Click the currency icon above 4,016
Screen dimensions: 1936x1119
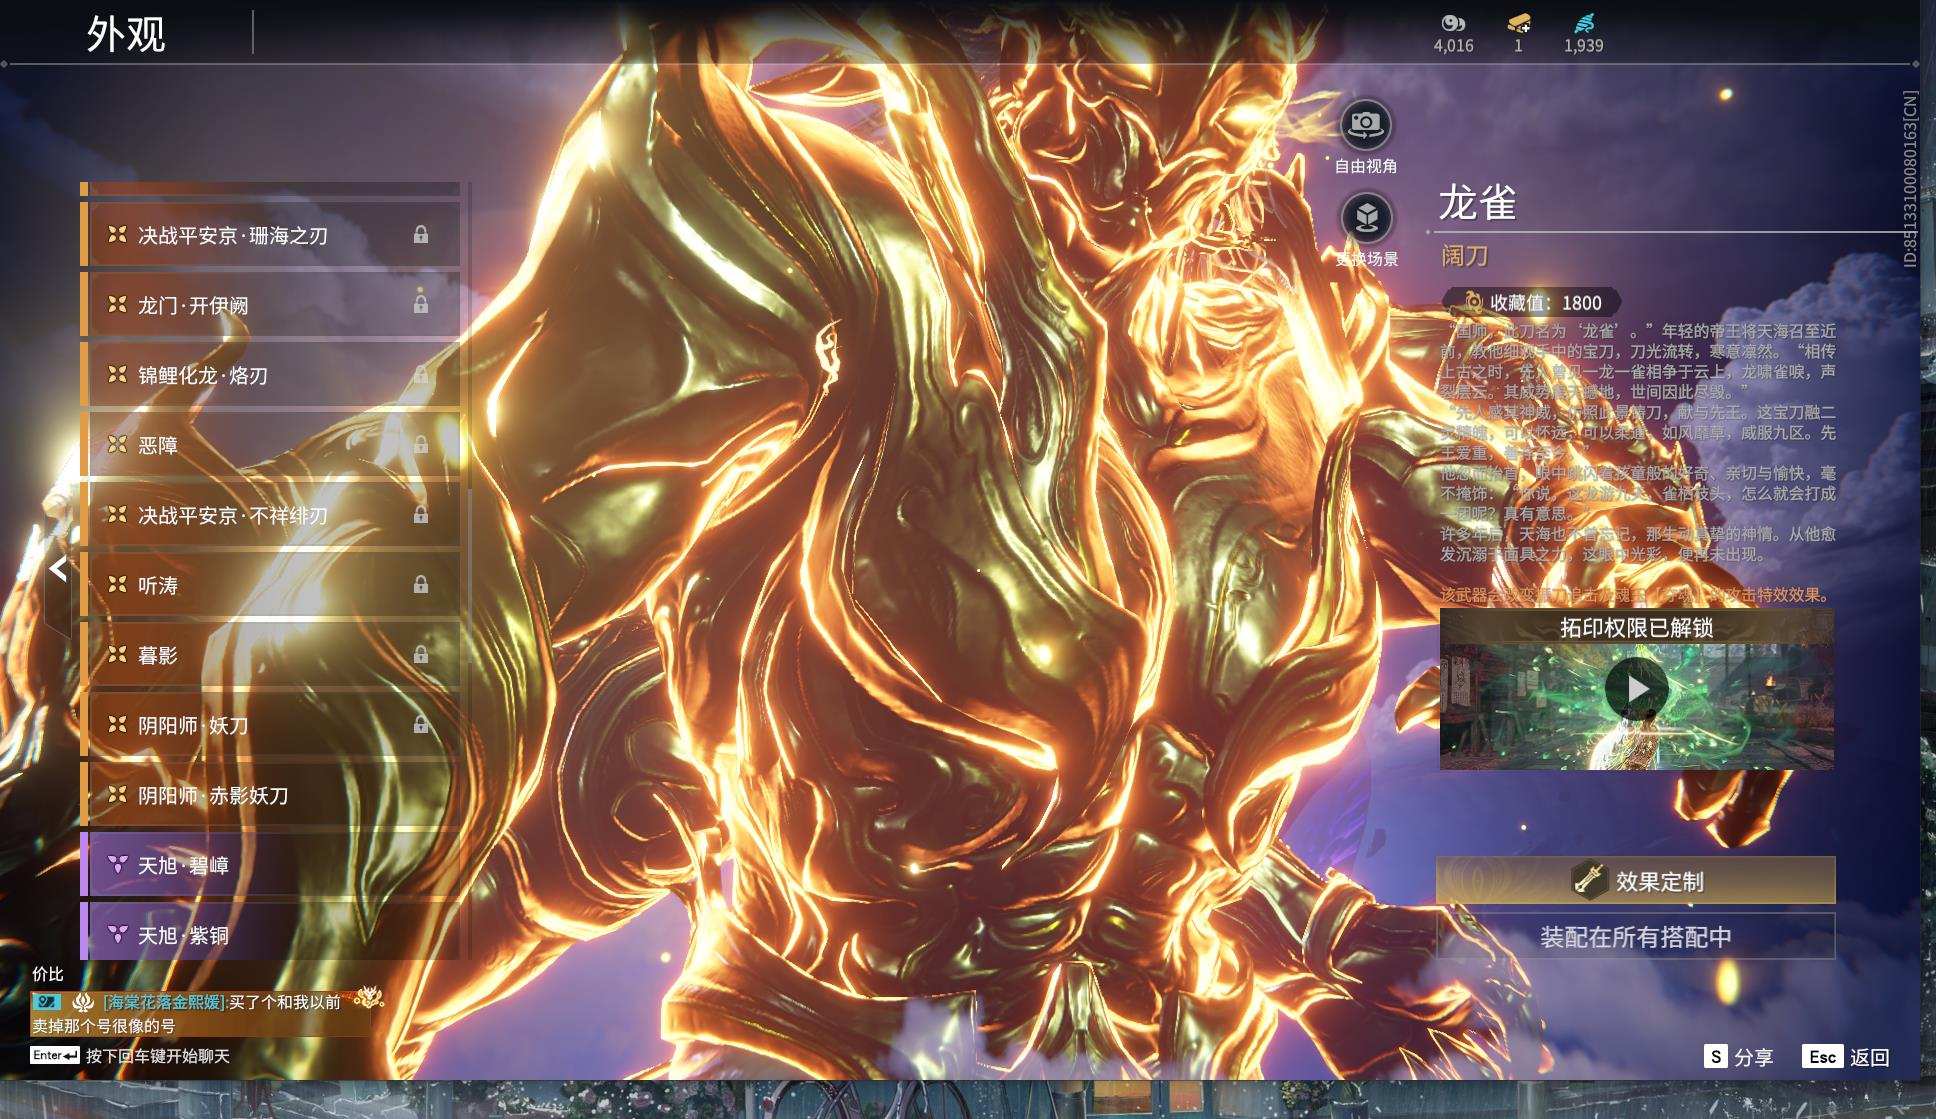click(x=1453, y=23)
